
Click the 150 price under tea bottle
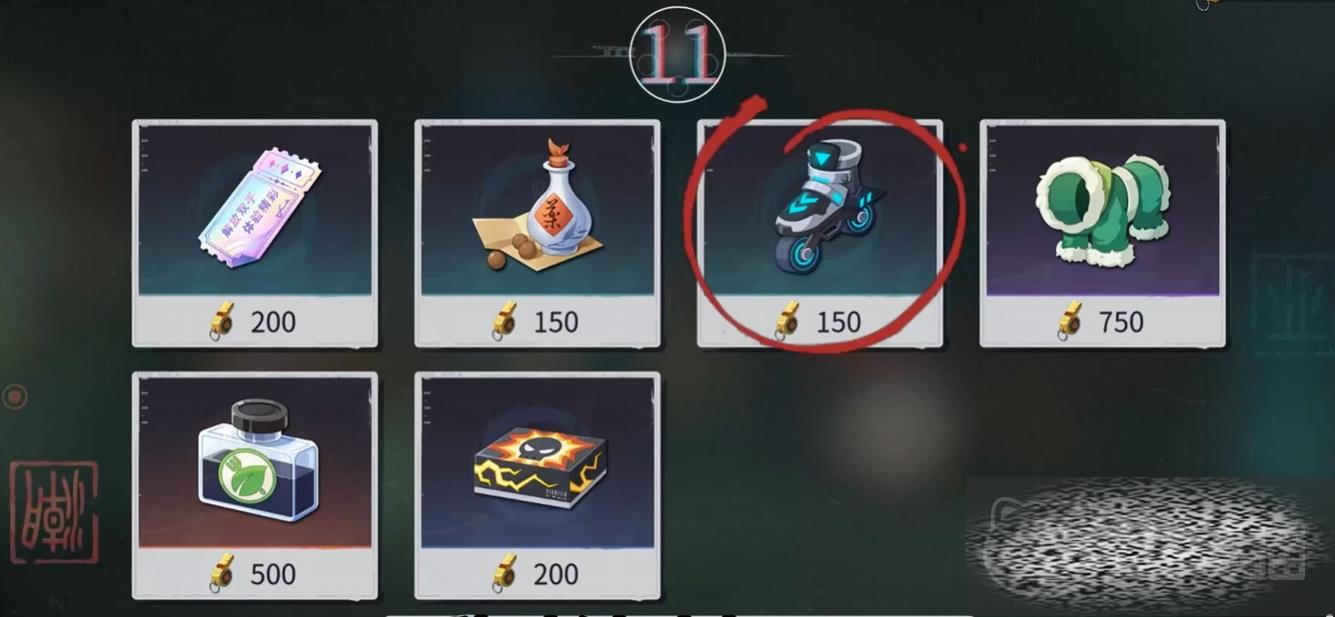tap(556, 322)
